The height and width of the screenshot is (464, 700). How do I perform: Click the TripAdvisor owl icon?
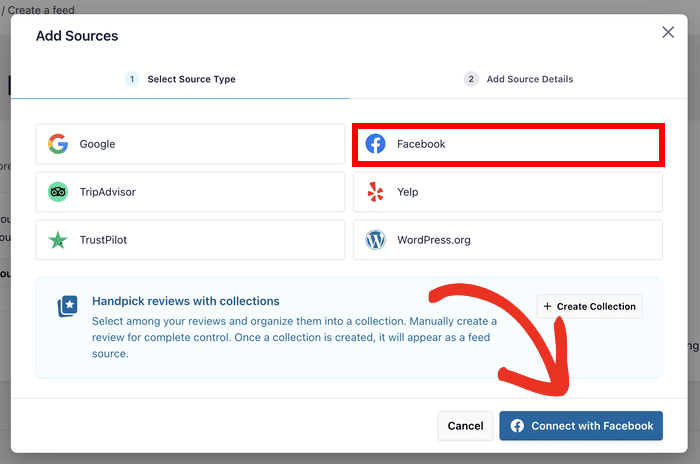coord(58,192)
